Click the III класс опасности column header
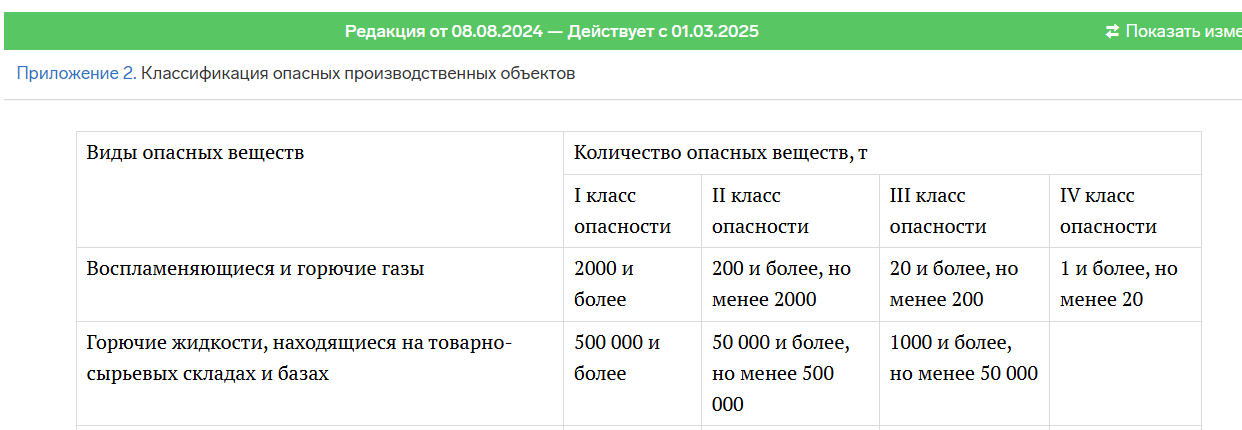 (937, 211)
